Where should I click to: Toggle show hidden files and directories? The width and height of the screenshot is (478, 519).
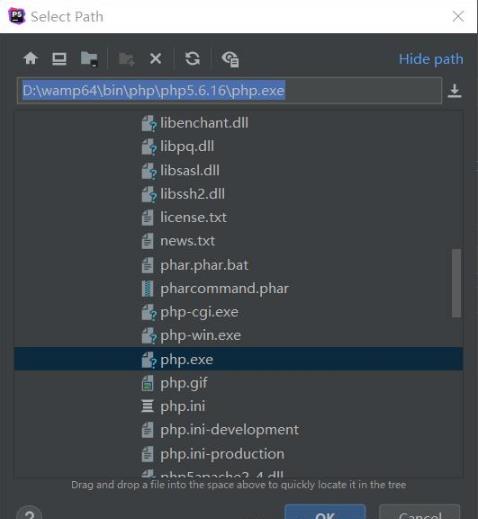click(x=230, y=59)
